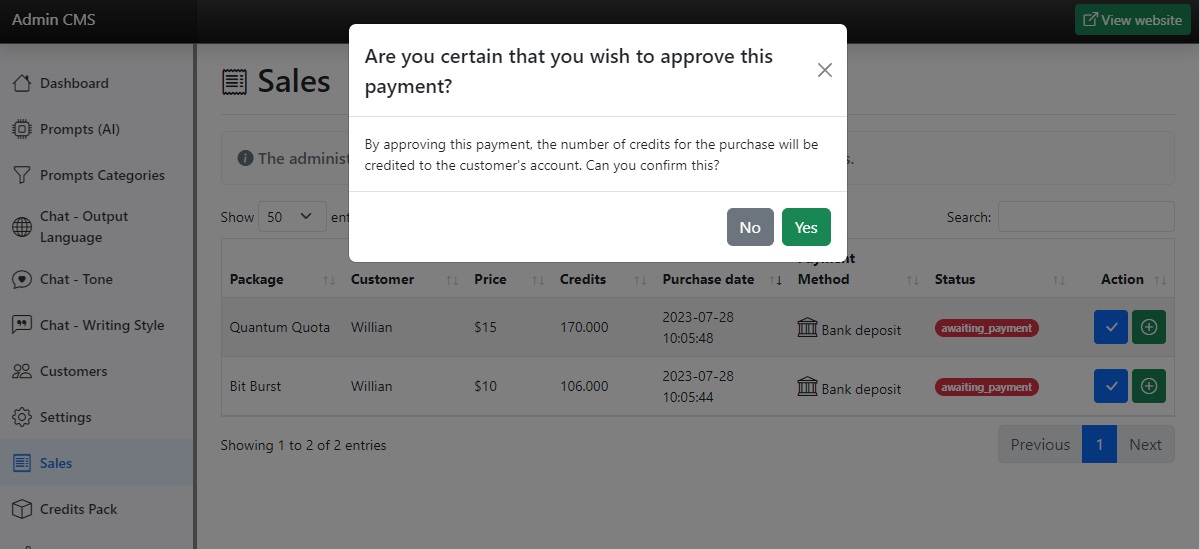Select the Sales sidebar menu item
The width and height of the screenshot is (1200, 549).
coord(56,463)
